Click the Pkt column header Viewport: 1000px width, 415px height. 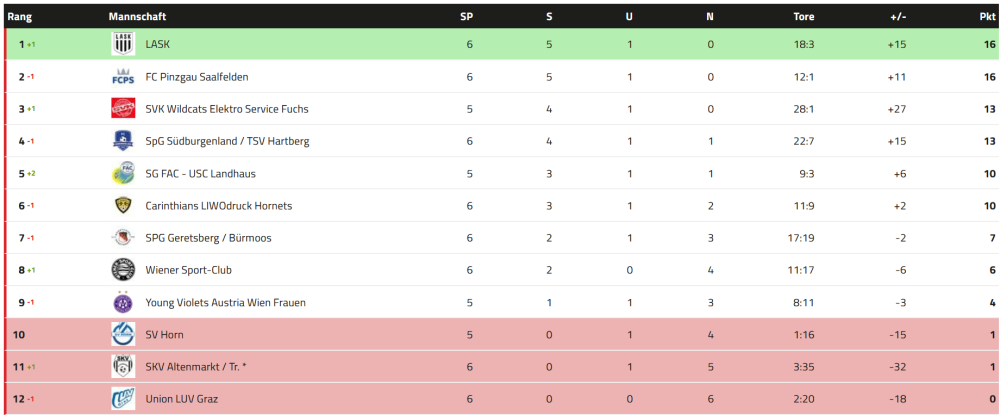point(987,17)
